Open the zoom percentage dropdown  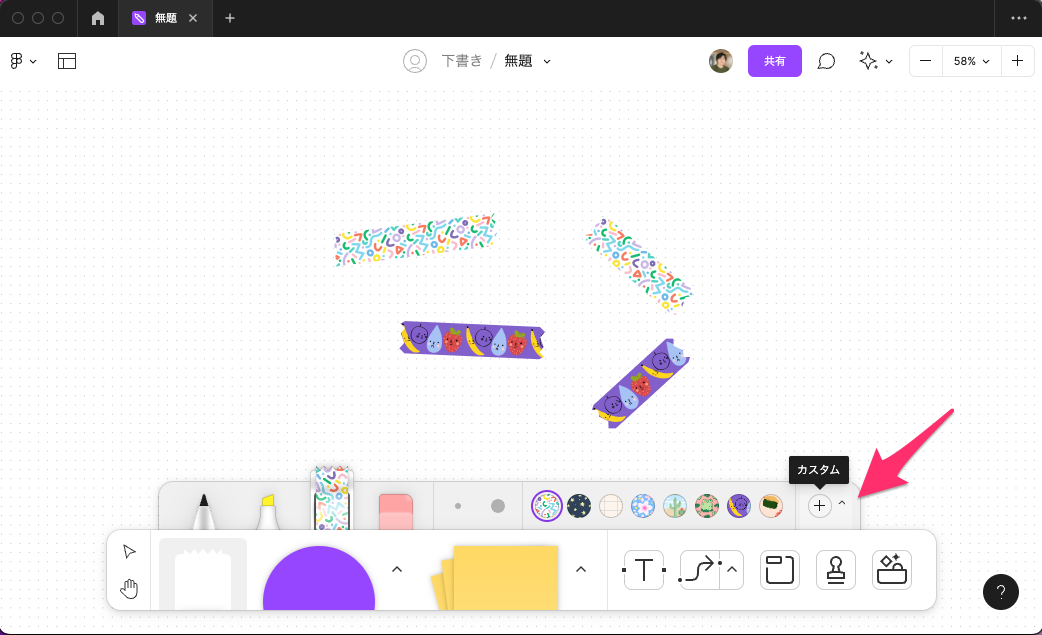(x=970, y=61)
